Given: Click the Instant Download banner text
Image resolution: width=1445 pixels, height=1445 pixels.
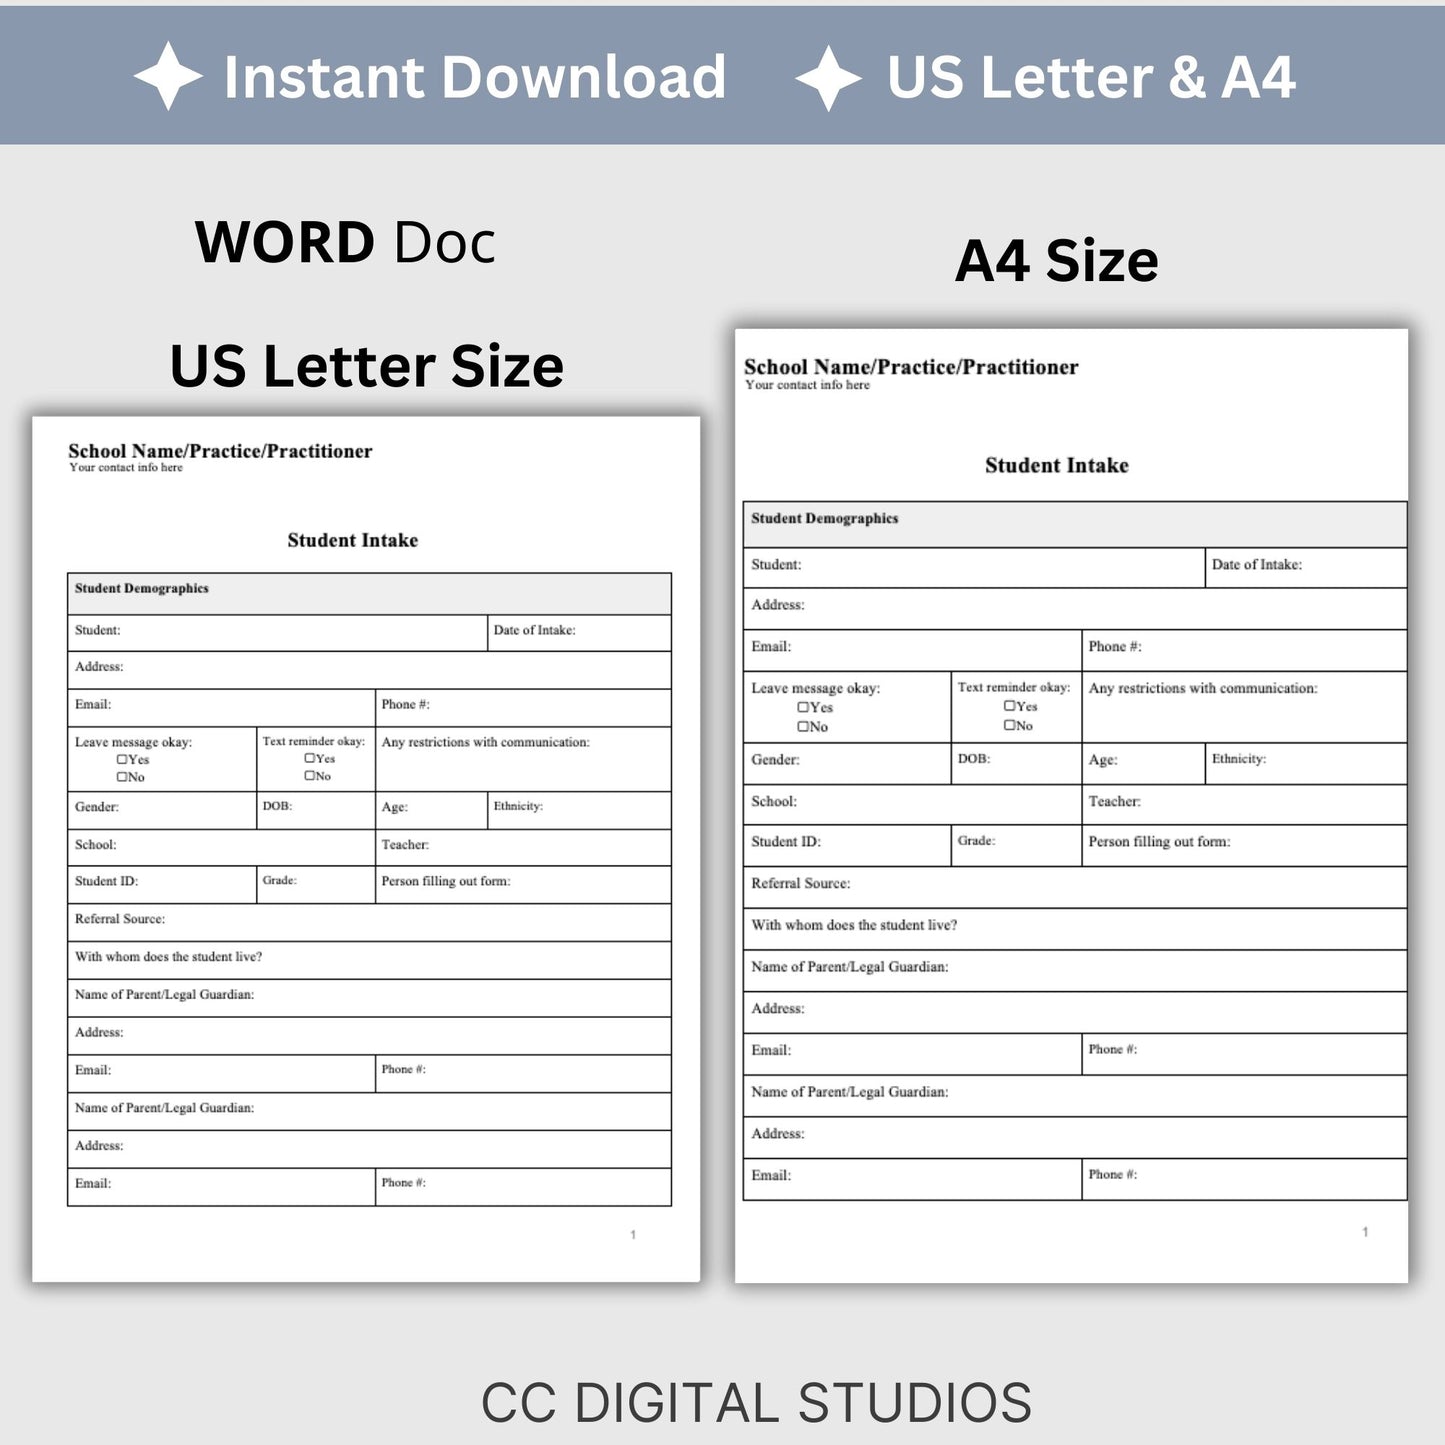Looking at the screenshot, I should tap(475, 77).
